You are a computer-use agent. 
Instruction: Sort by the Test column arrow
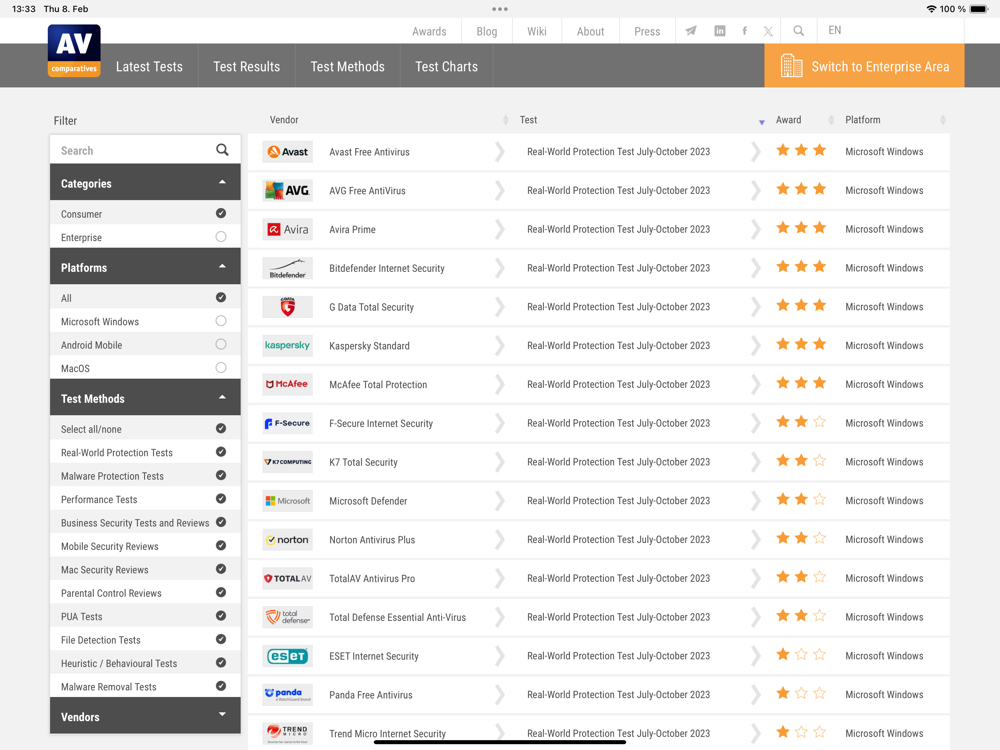pos(761,122)
